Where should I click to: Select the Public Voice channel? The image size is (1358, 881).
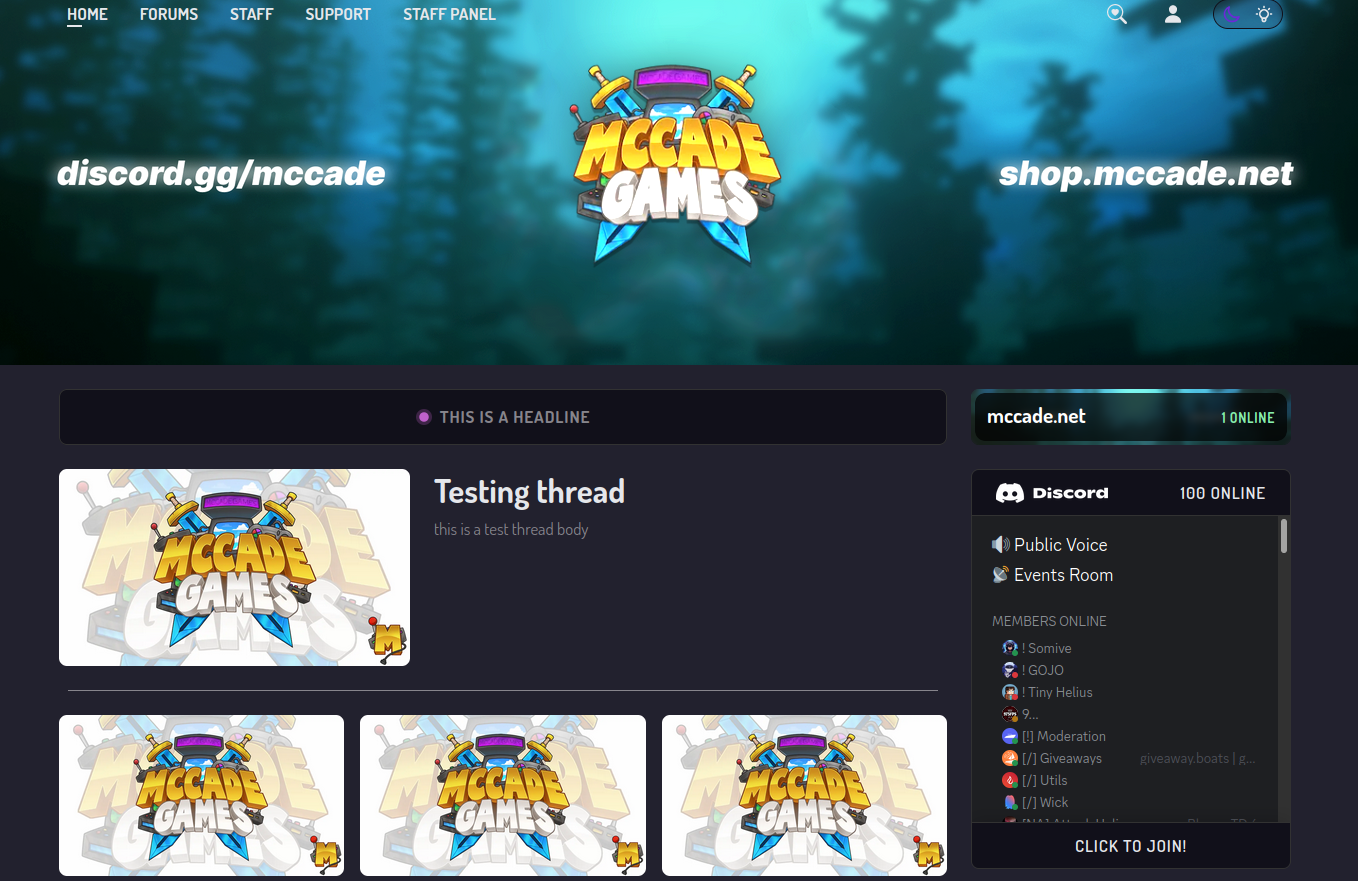coord(1061,545)
